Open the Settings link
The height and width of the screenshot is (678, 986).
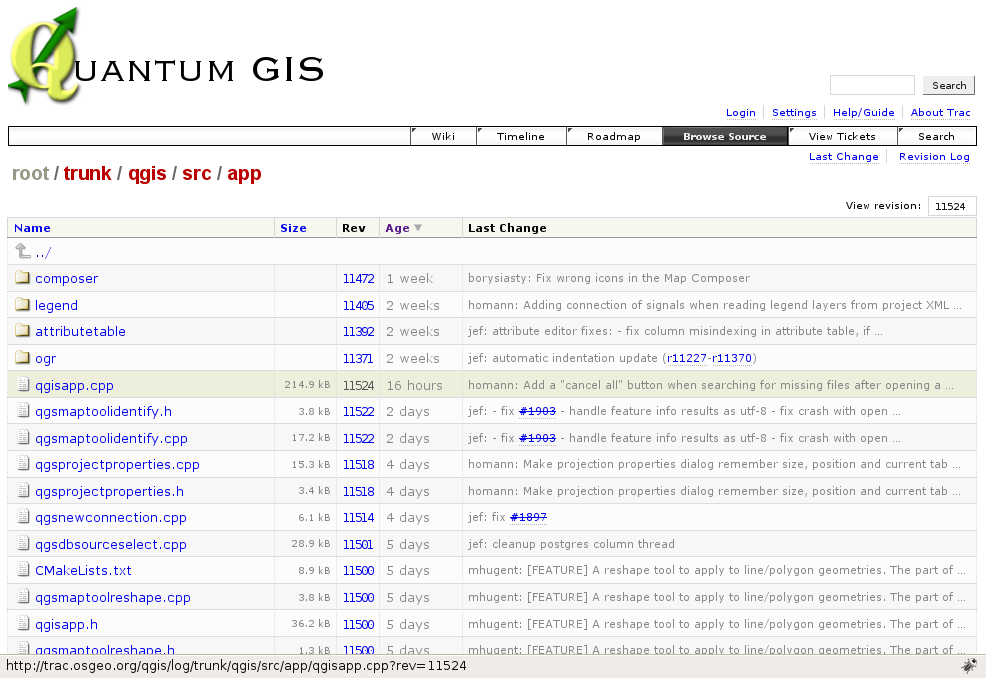coord(794,113)
